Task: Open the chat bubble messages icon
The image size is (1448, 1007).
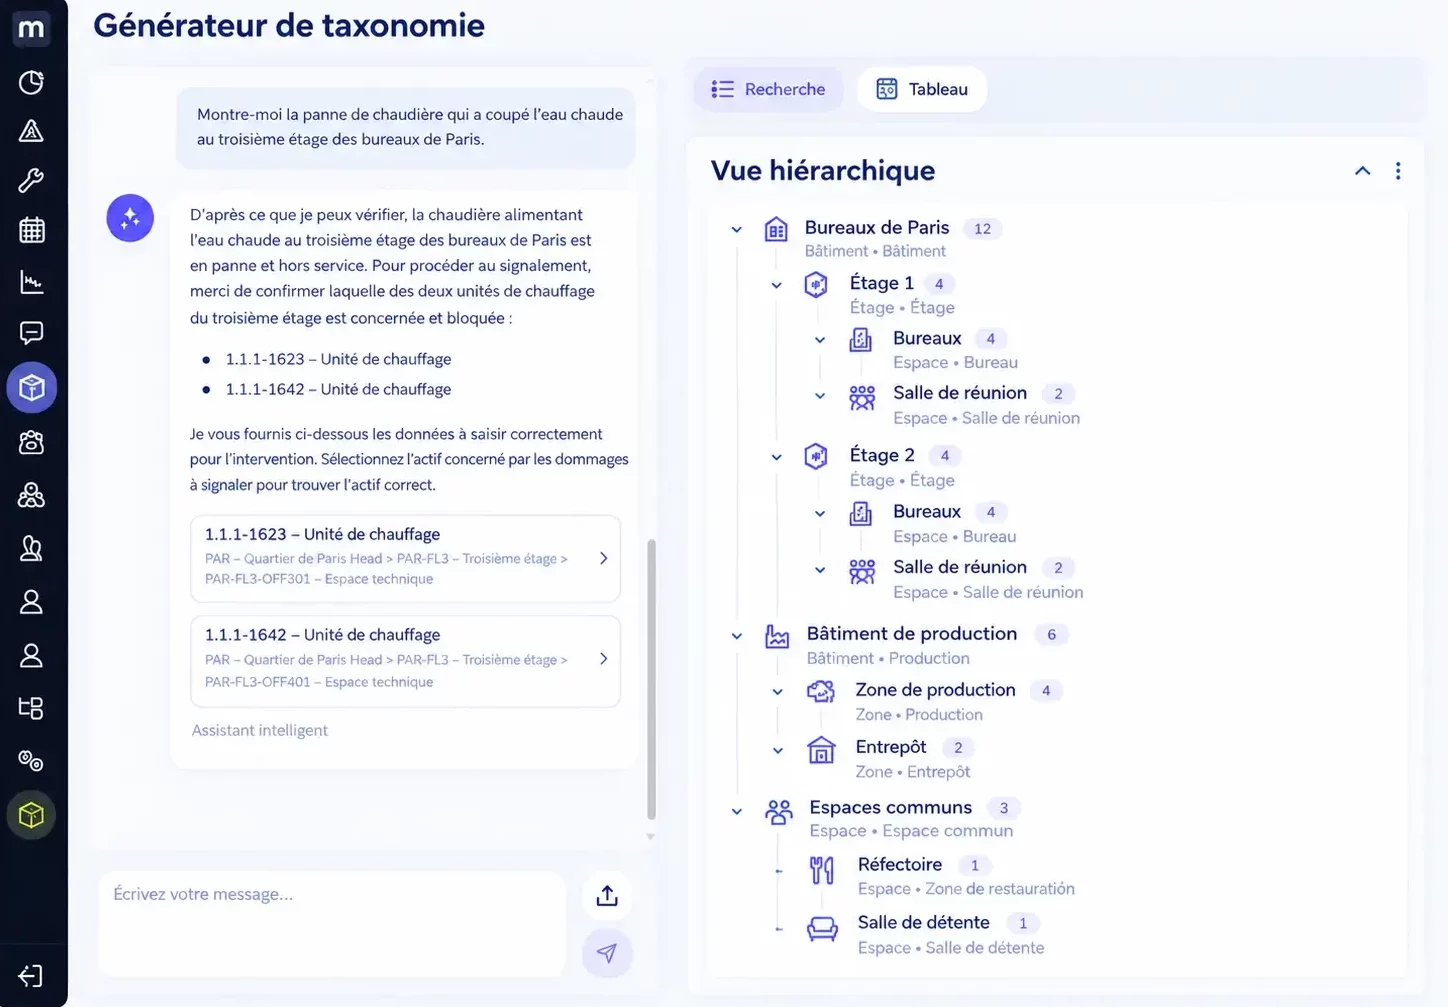Action: click(x=31, y=333)
